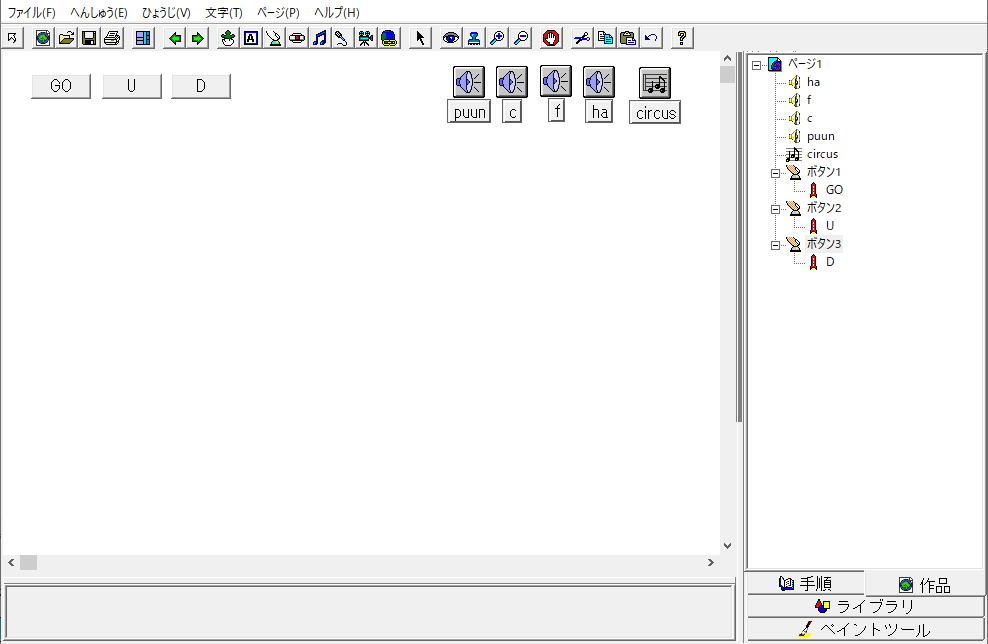Click the clipboard paste toolbar icon
This screenshot has height=644, width=988.
point(628,38)
